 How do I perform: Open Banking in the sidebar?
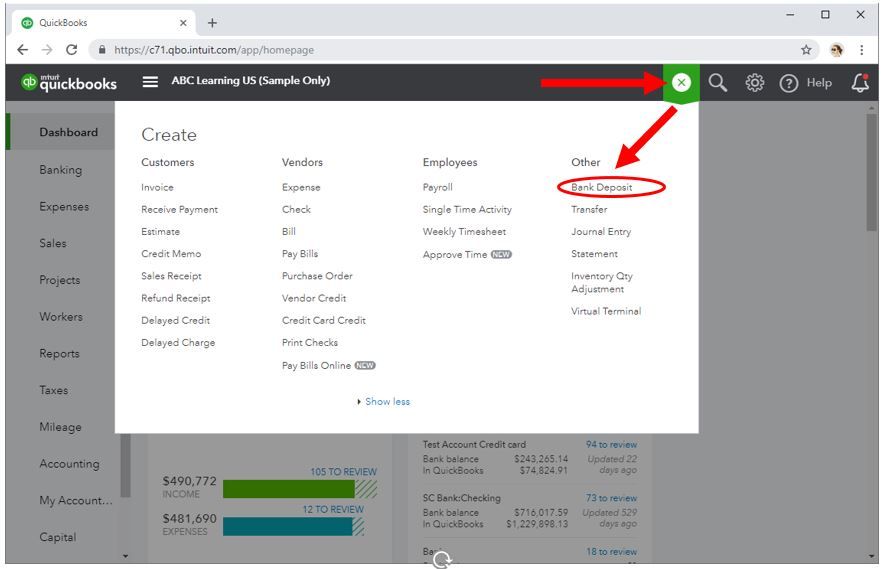61,170
